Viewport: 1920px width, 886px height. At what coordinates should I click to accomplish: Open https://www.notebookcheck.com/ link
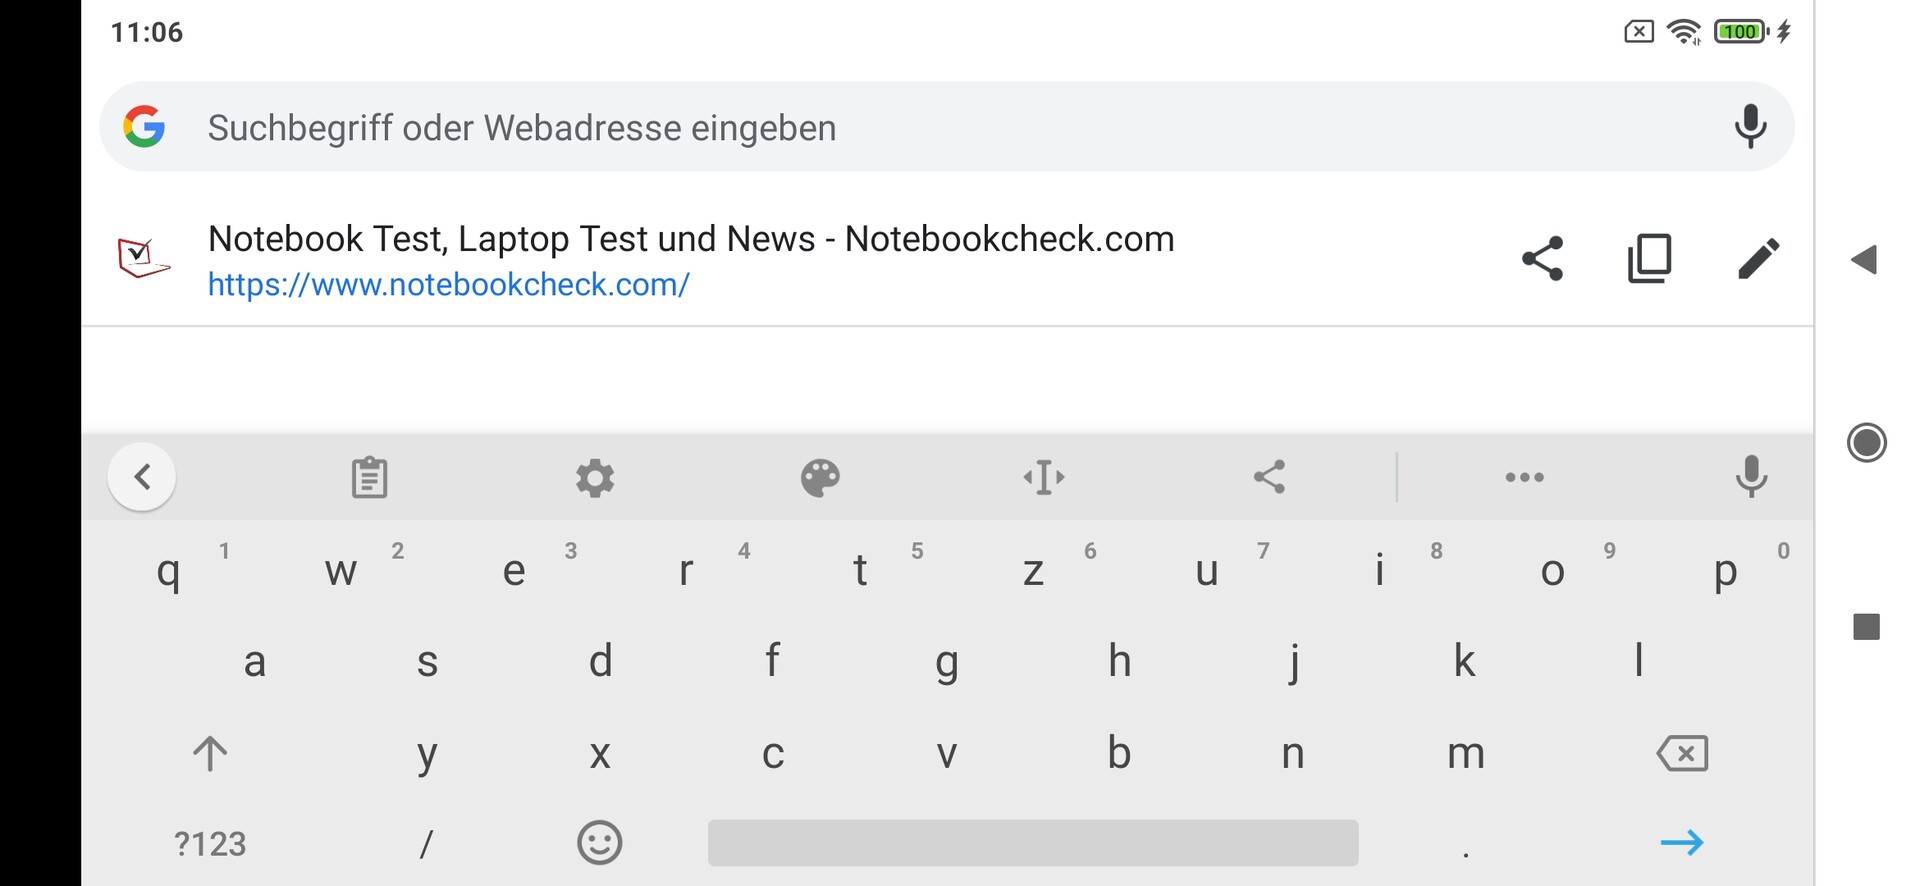(x=448, y=285)
